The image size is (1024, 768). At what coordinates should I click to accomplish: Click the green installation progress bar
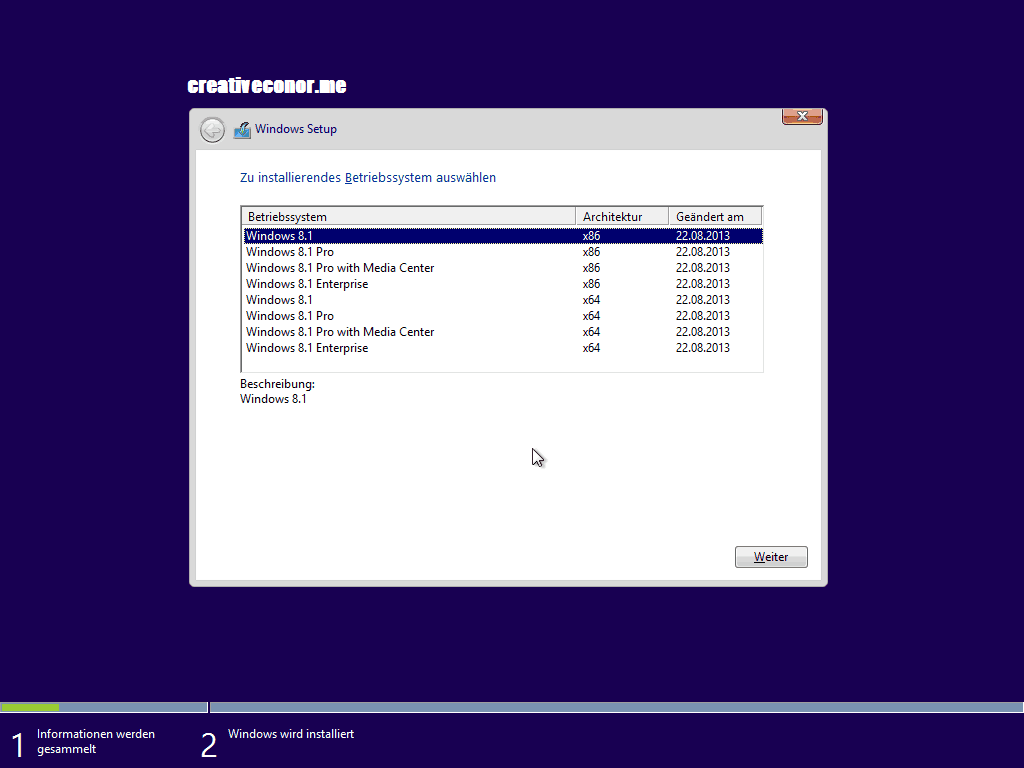tap(30, 707)
